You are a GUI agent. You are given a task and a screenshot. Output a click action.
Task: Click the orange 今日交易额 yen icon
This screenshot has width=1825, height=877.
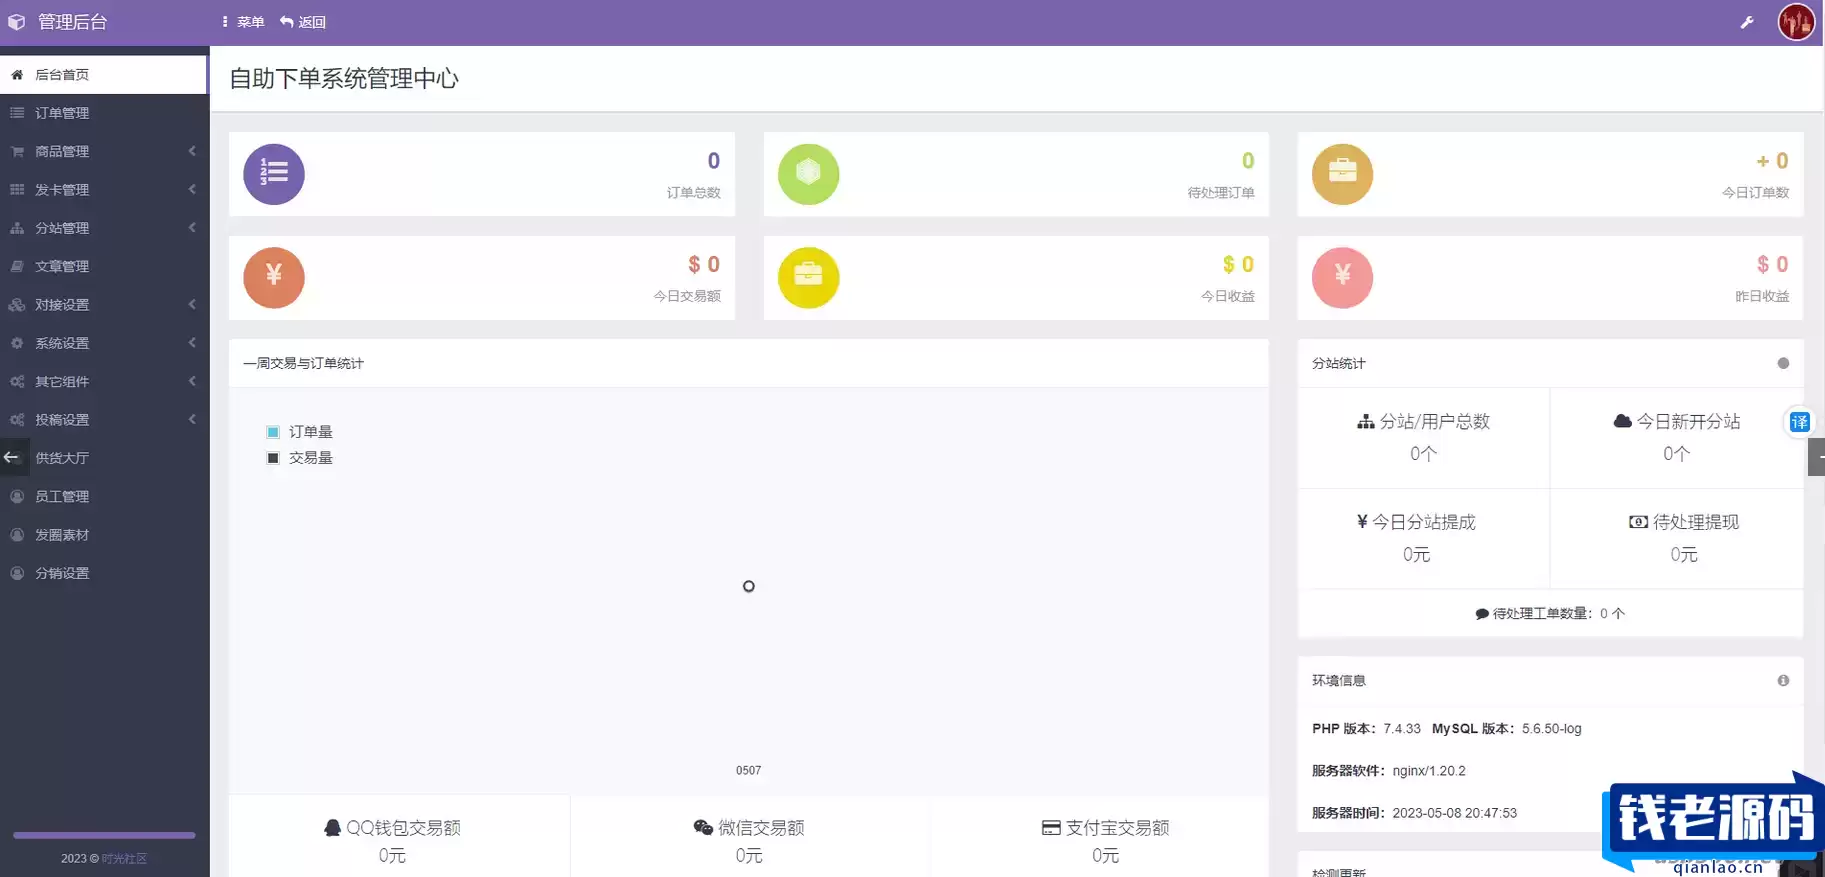pyautogui.click(x=274, y=278)
